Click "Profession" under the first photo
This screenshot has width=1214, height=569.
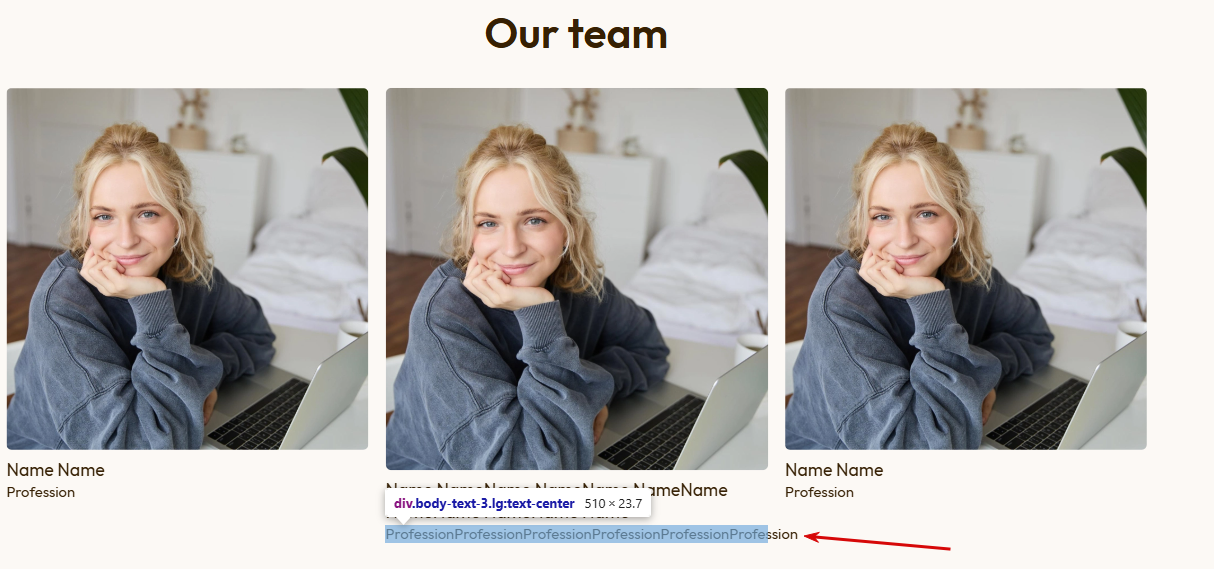pos(41,492)
